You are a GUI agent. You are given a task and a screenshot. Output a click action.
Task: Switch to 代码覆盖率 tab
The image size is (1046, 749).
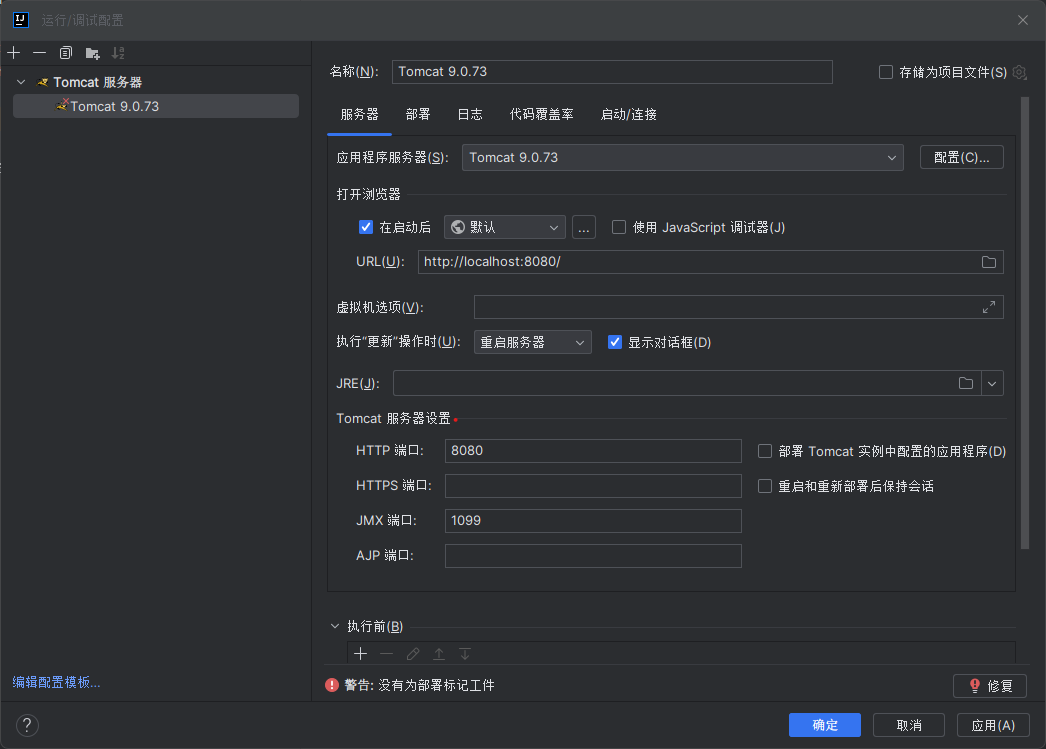coord(542,115)
